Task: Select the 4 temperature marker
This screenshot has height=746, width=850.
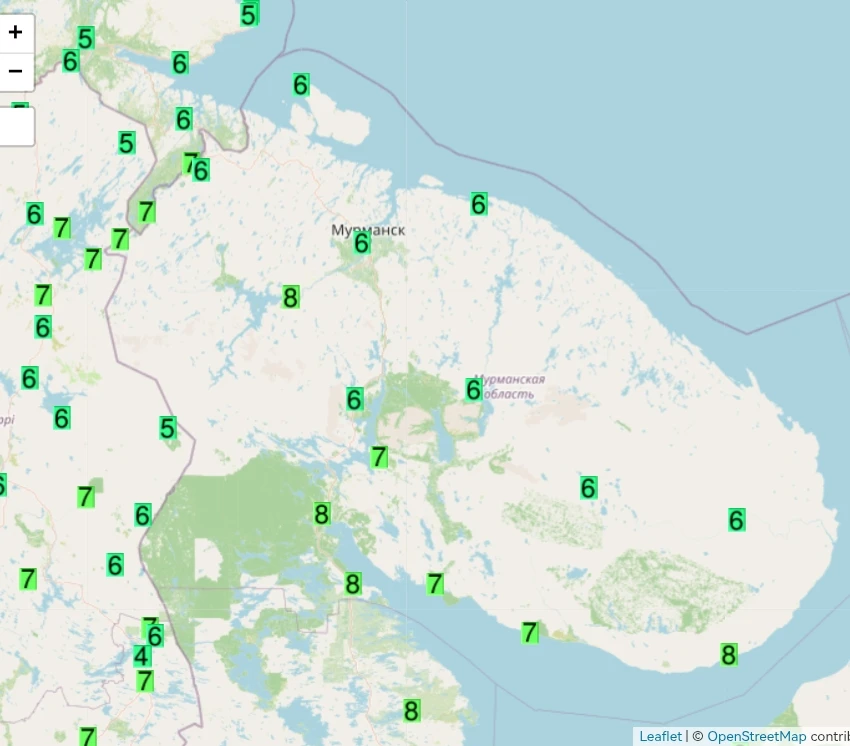Action: (x=141, y=656)
